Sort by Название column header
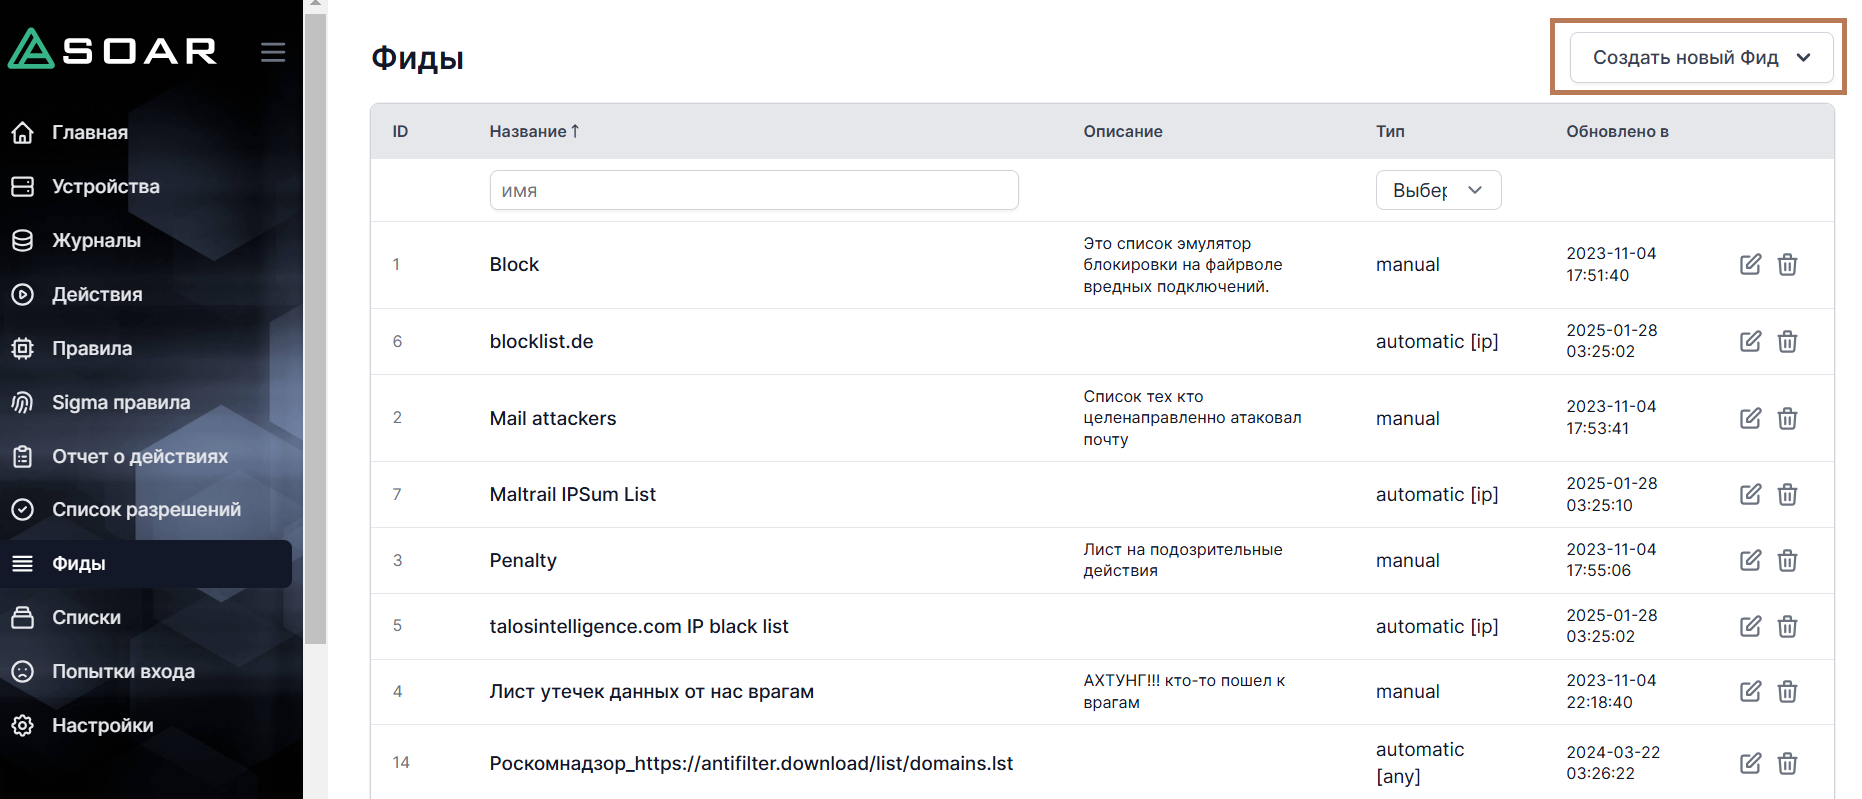Image resolution: width=1862 pixels, height=799 pixels. (x=533, y=131)
